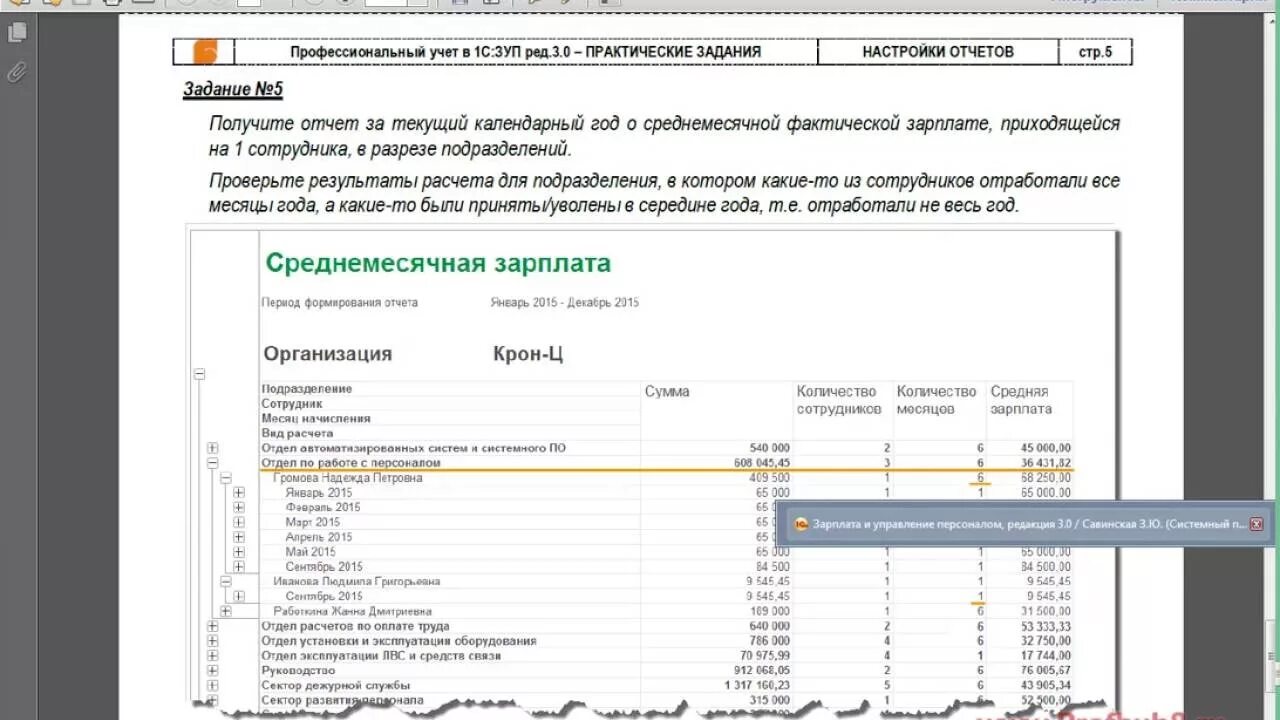Click the Количество сотрудников column header
This screenshot has height=720, width=1280.
coord(839,400)
